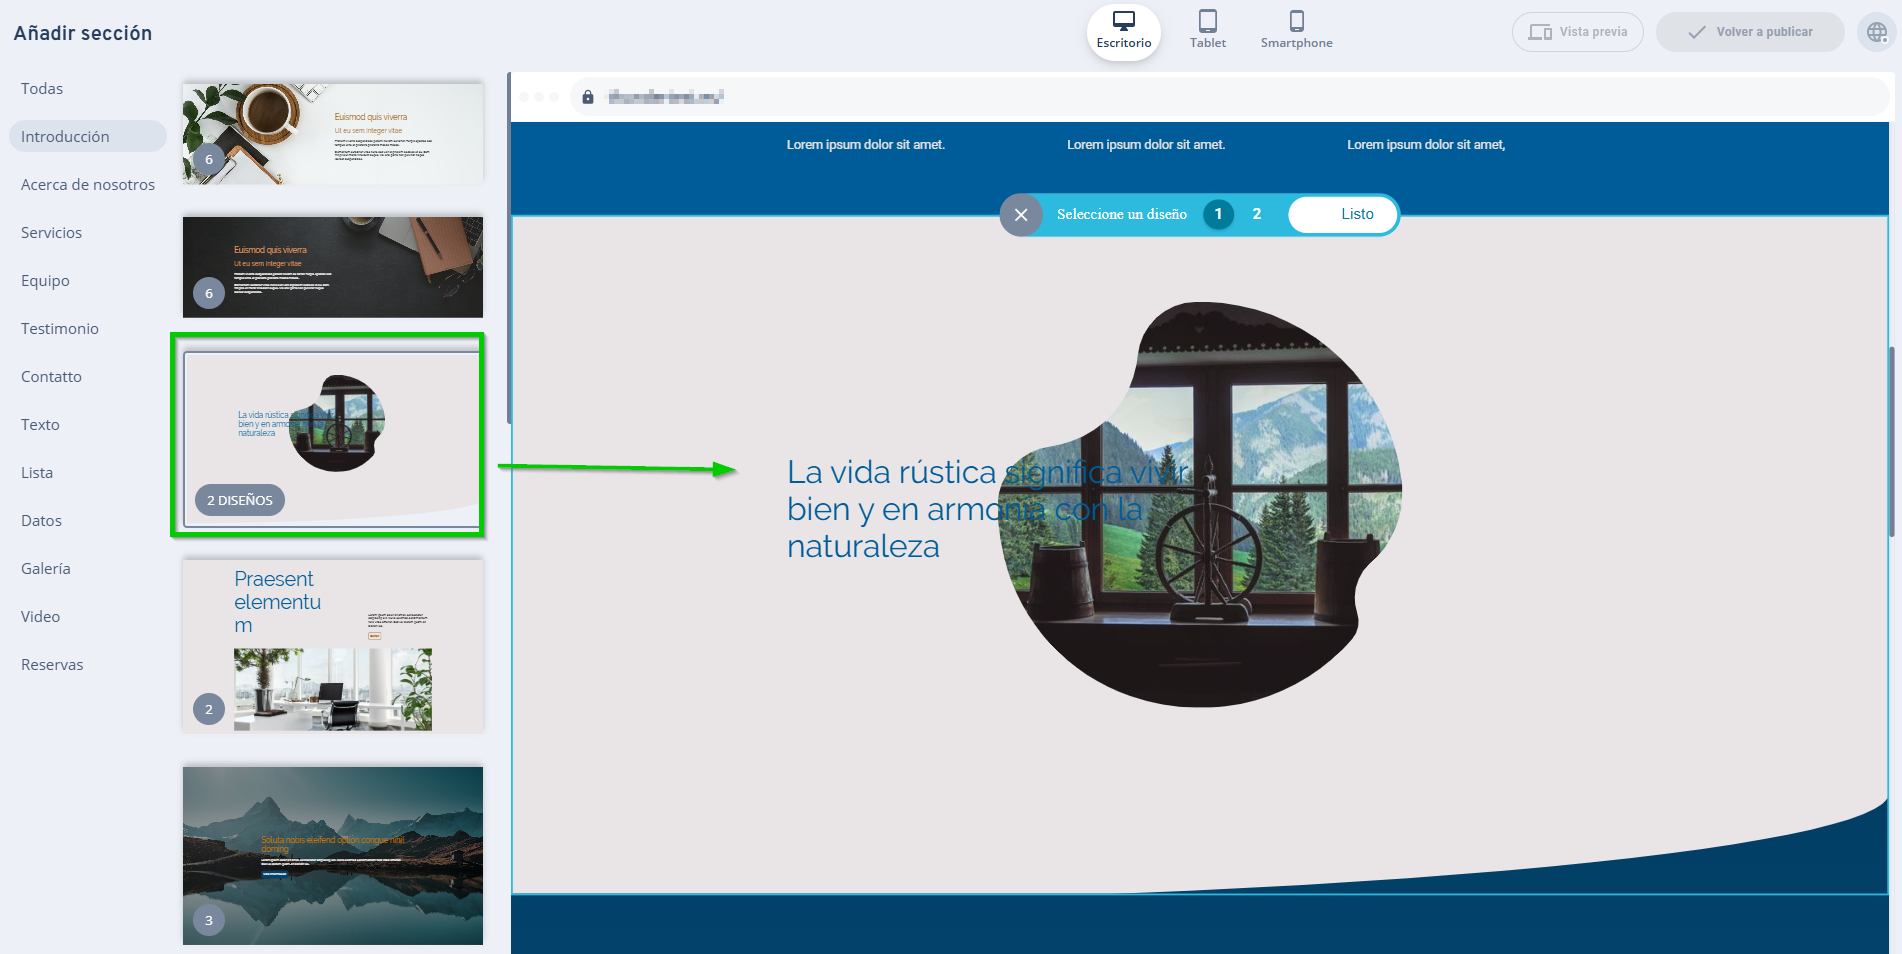Click Volver a publicar button

pyautogui.click(x=1750, y=32)
